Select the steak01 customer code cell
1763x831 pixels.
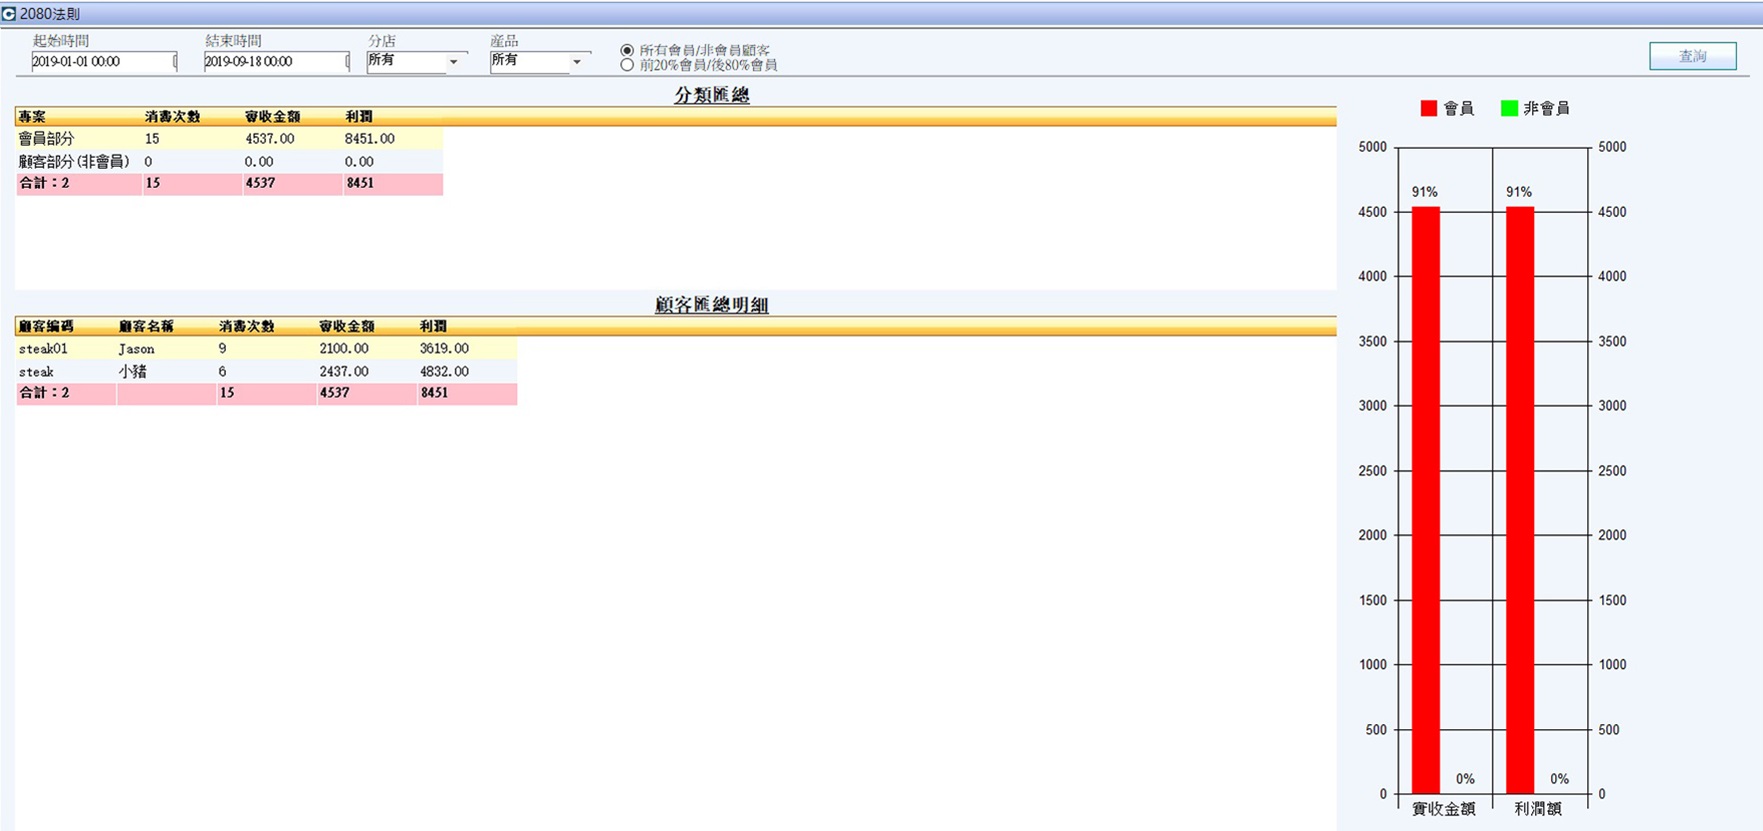point(43,349)
